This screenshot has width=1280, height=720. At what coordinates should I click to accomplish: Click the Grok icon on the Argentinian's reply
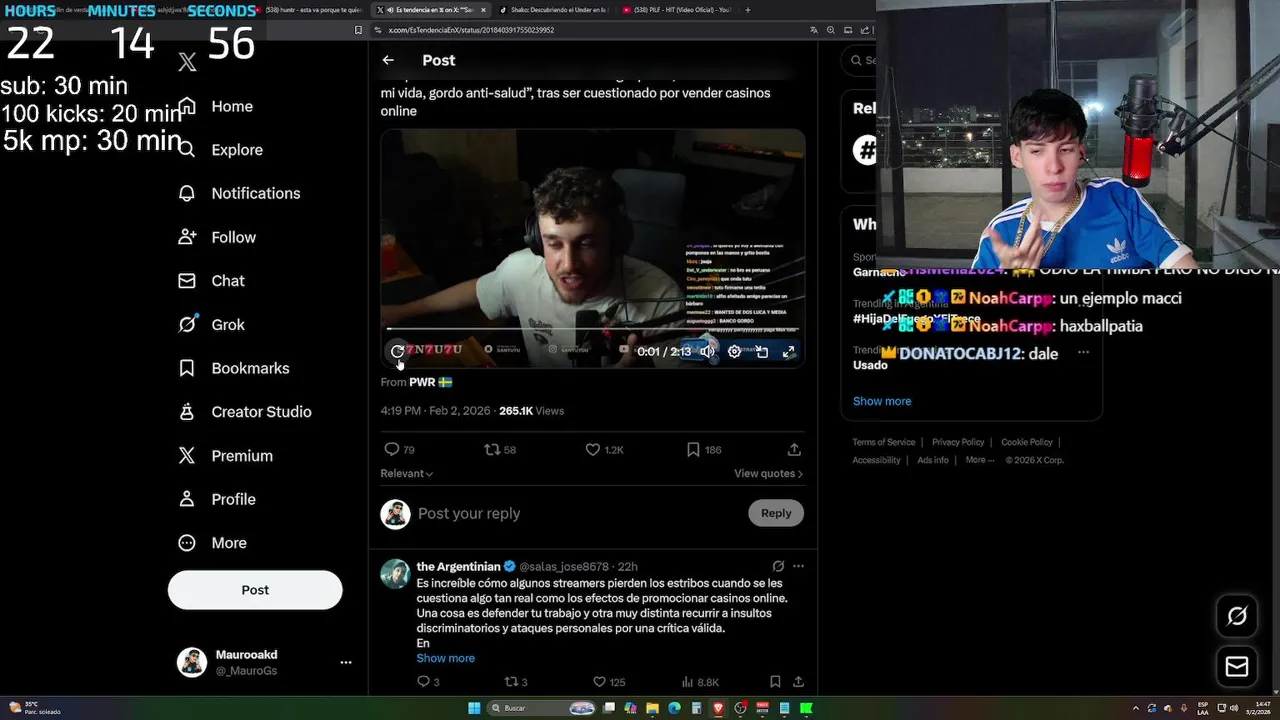tap(778, 566)
